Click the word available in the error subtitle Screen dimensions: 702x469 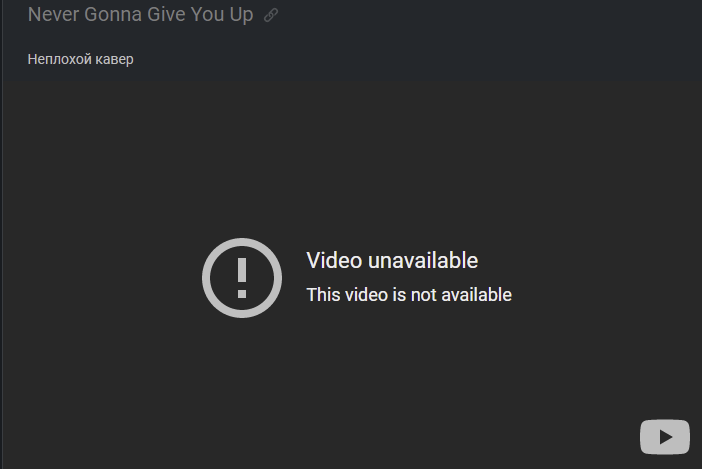coord(476,295)
